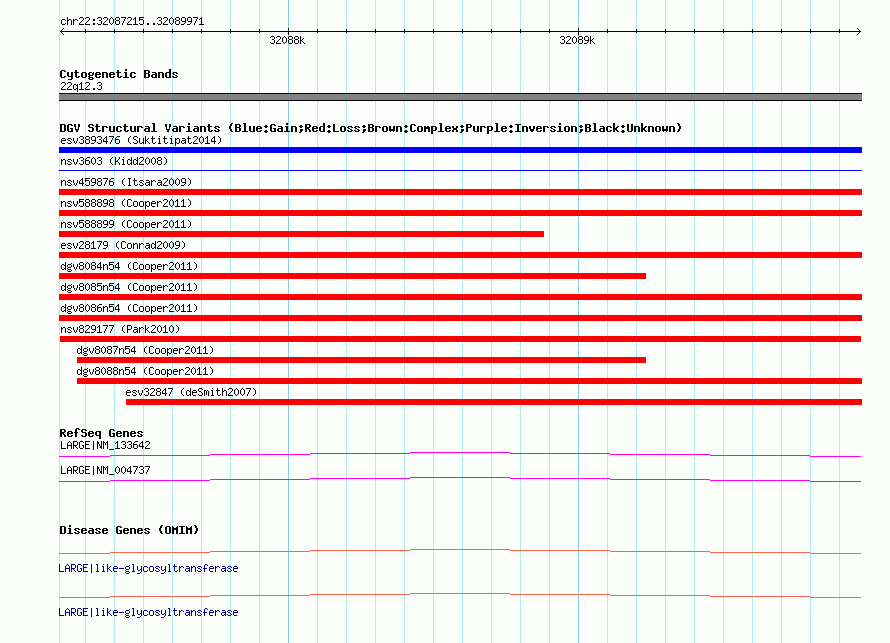
Task: Open the first LARGE|like-glycosyltransferase link
Action: [148, 568]
